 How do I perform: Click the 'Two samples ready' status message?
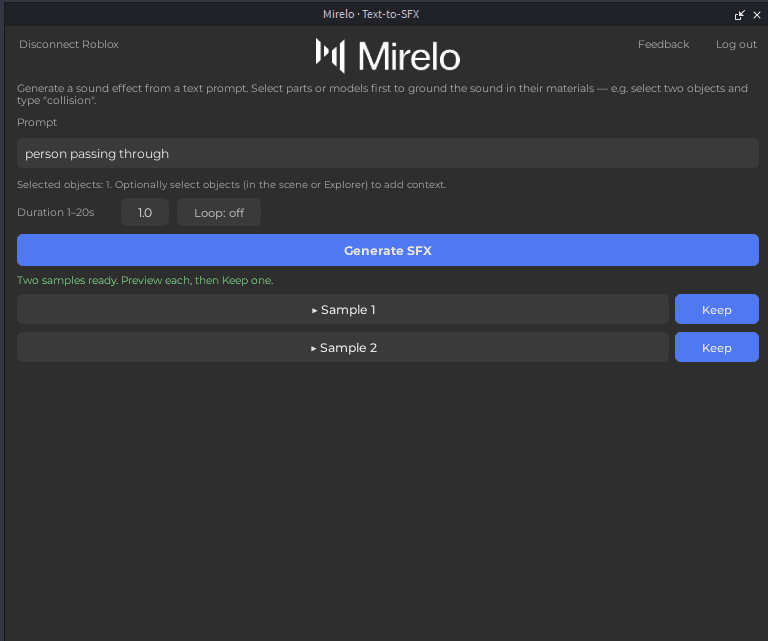(x=145, y=280)
